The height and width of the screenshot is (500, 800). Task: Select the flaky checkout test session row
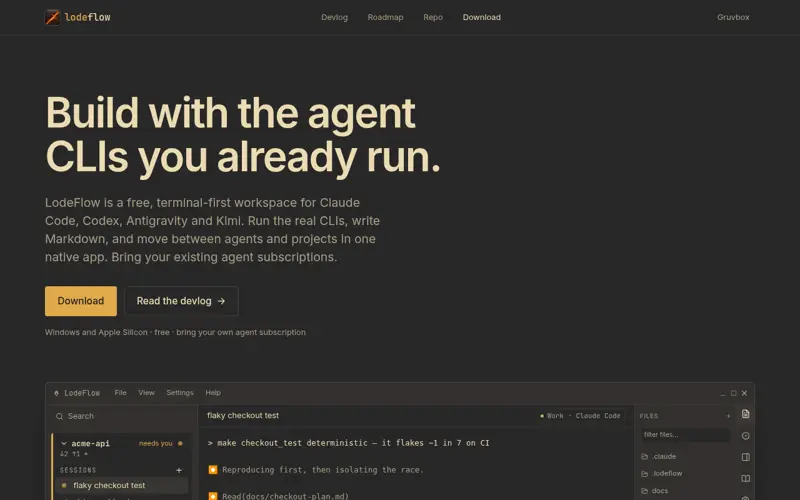(x=121, y=485)
